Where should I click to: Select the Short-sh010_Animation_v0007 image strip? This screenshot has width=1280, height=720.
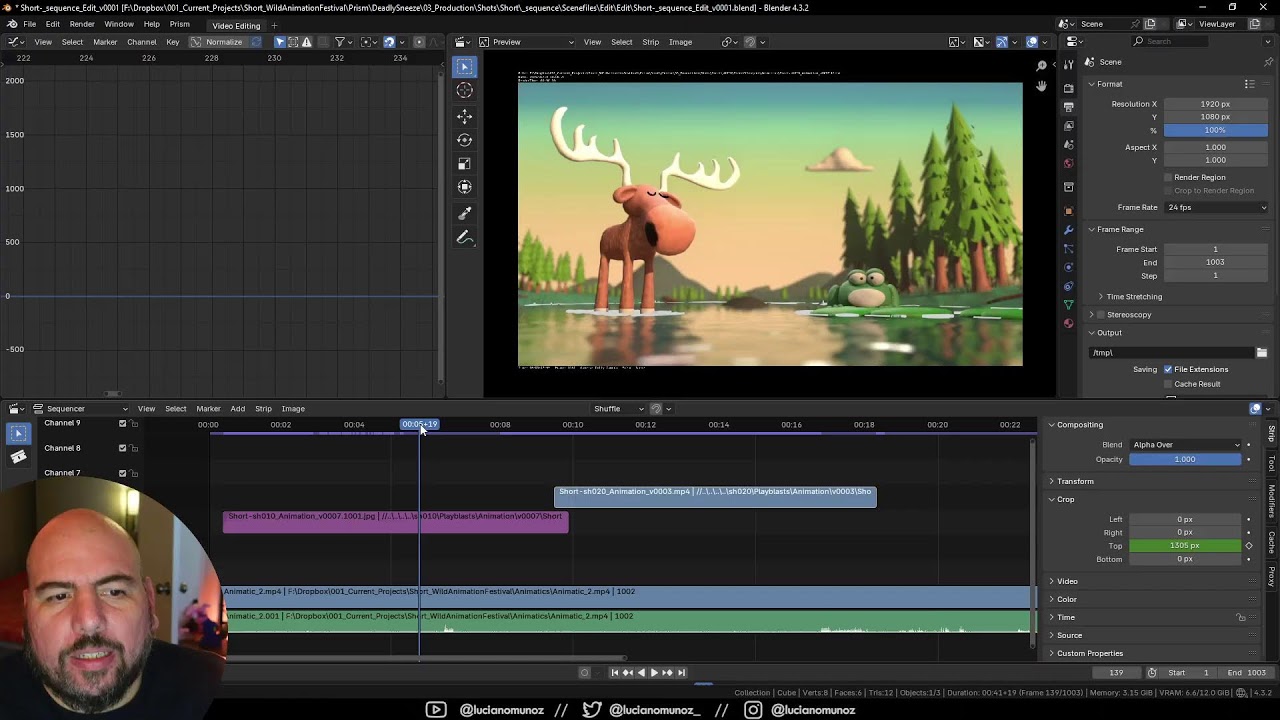395,521
